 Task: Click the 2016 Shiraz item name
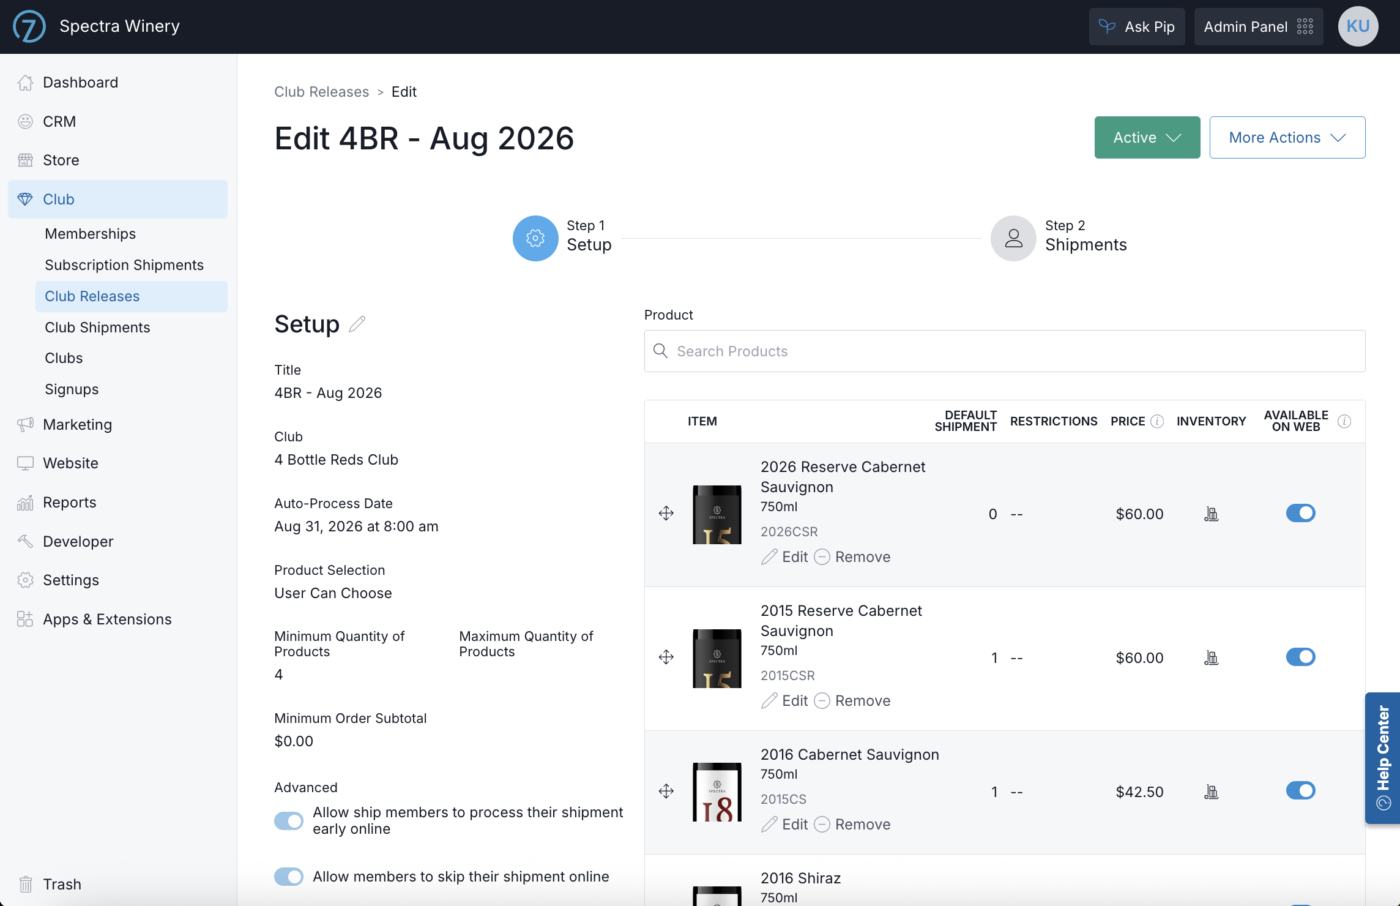pyautogui.click(x=801, y=878)
